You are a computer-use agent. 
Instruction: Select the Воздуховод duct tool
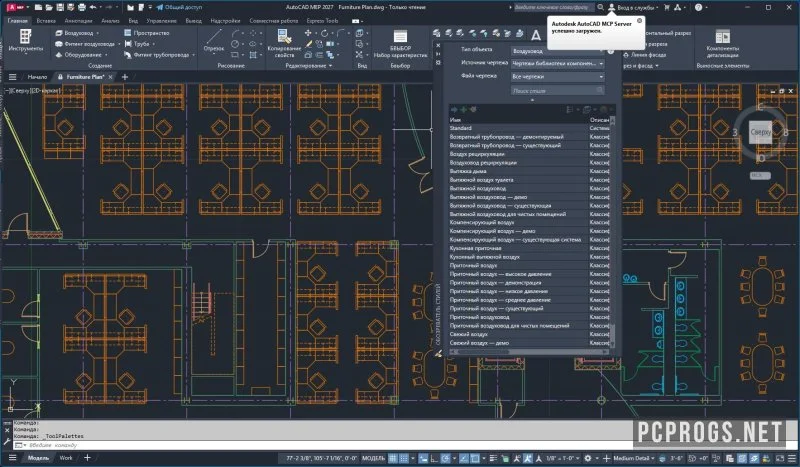(74, 33)
